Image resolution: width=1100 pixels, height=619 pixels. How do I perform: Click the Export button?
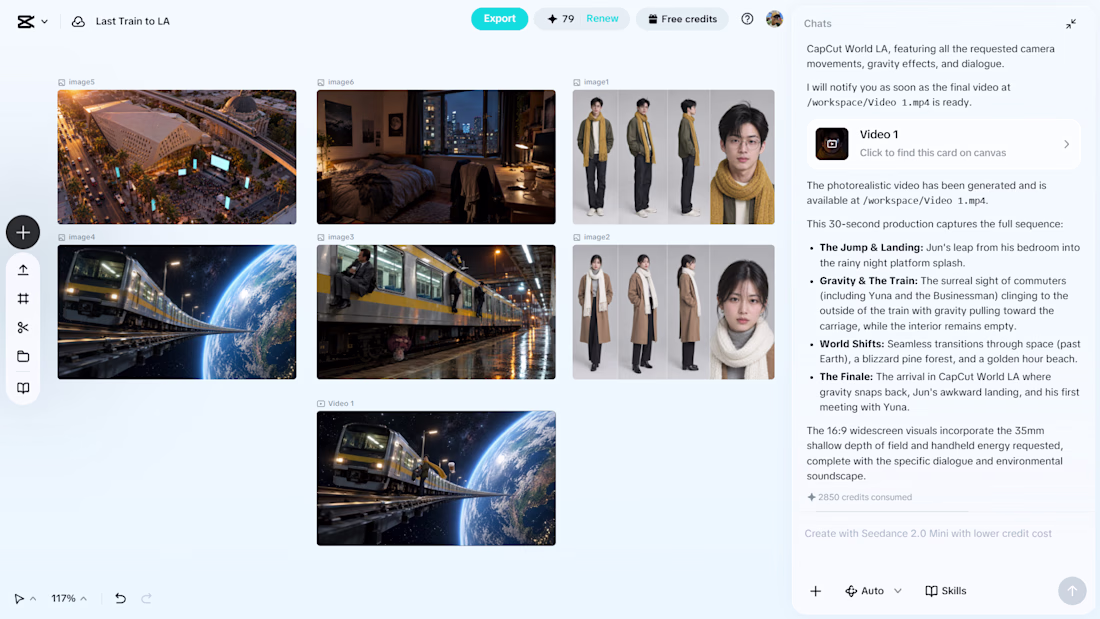(499, 19)
